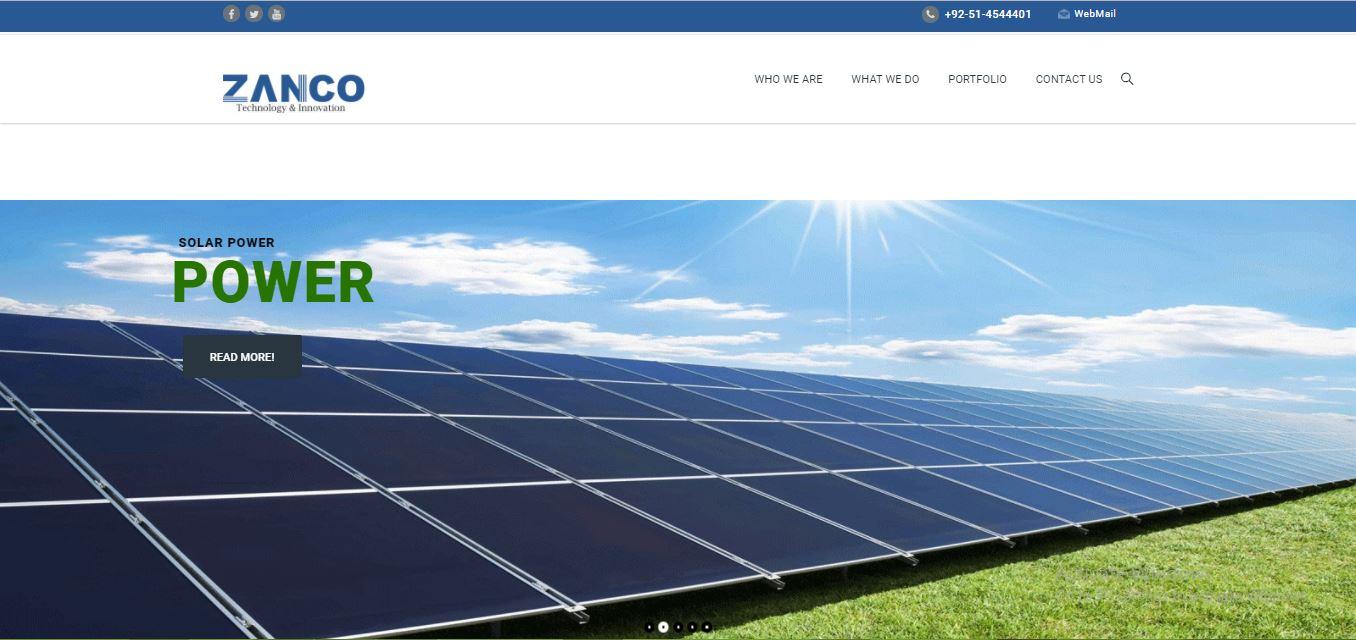
Task: Open the WHO WE ARE menu
Action: click(788, 79)
